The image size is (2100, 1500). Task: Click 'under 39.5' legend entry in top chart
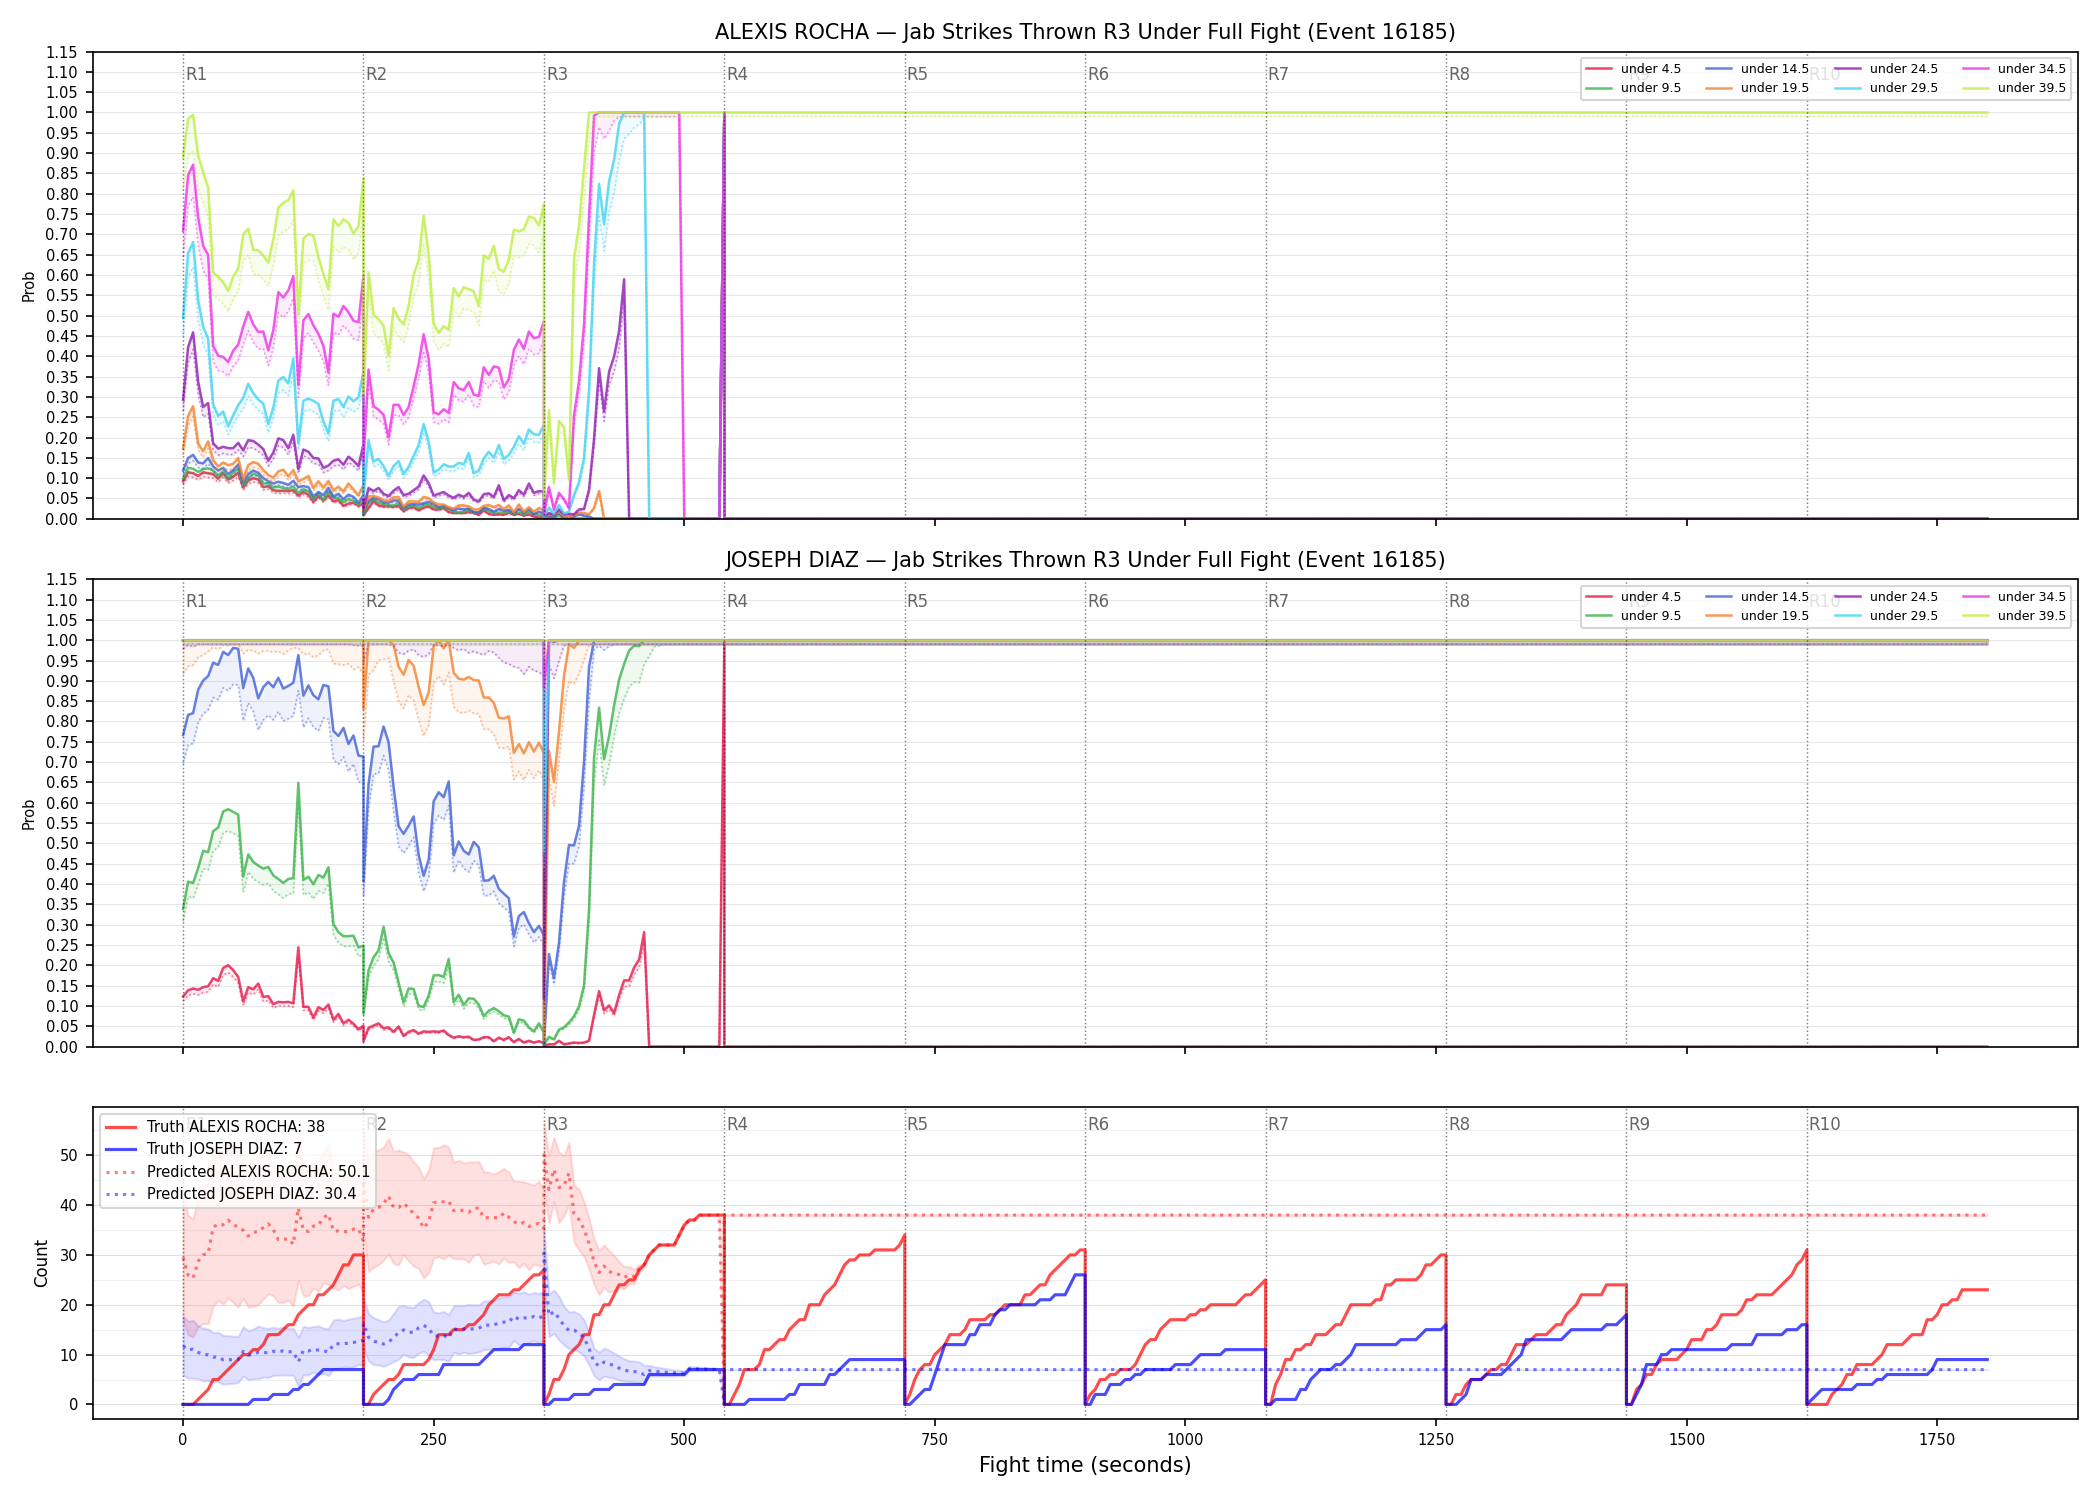pos(2016,88)
